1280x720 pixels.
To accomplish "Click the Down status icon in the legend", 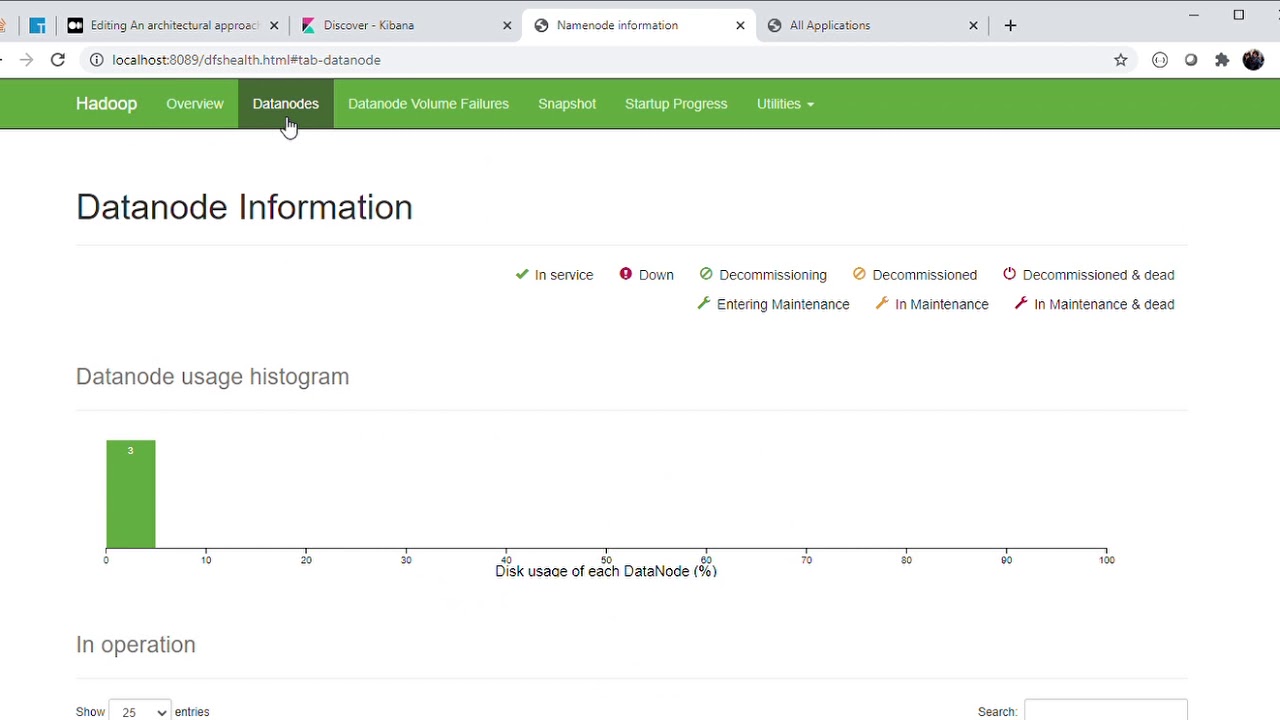I will point(625,274).
